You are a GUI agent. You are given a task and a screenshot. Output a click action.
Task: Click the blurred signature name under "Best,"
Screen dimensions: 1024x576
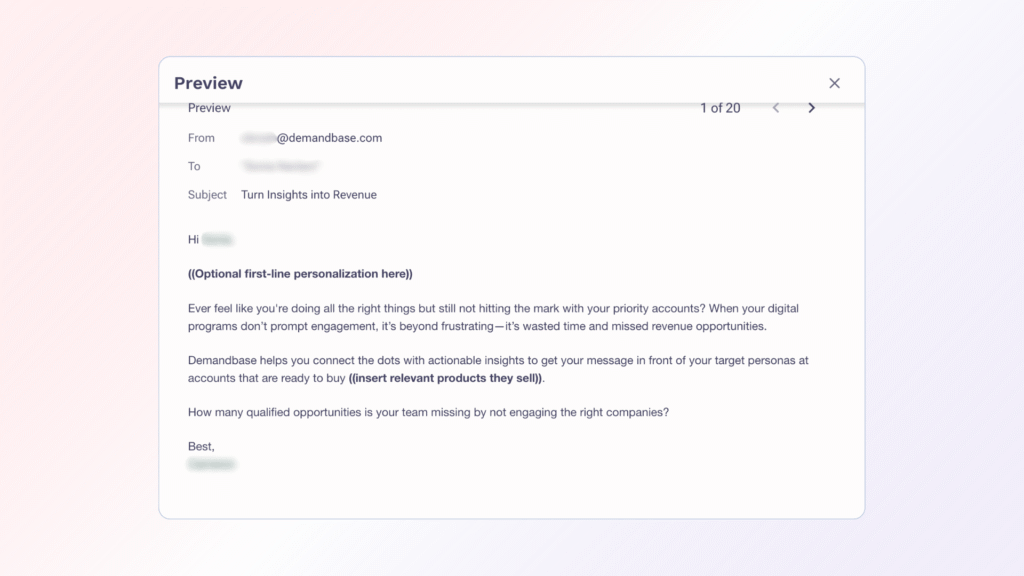tap(211, 464)
